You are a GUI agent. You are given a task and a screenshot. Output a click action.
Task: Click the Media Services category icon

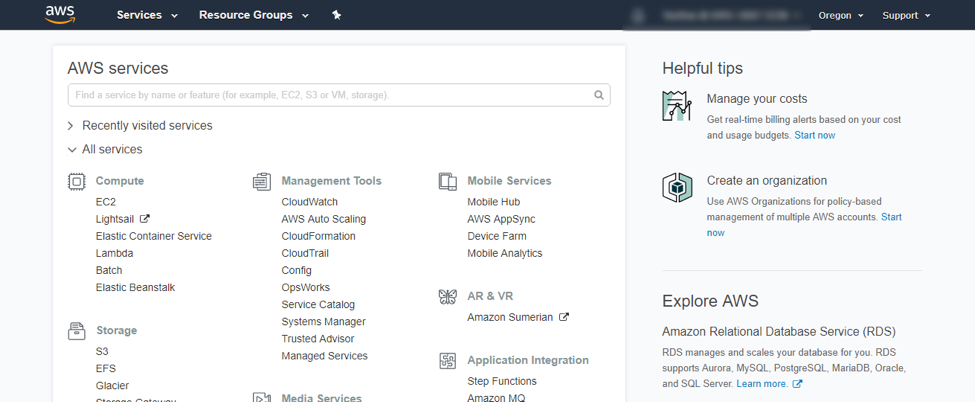point(262,398)
